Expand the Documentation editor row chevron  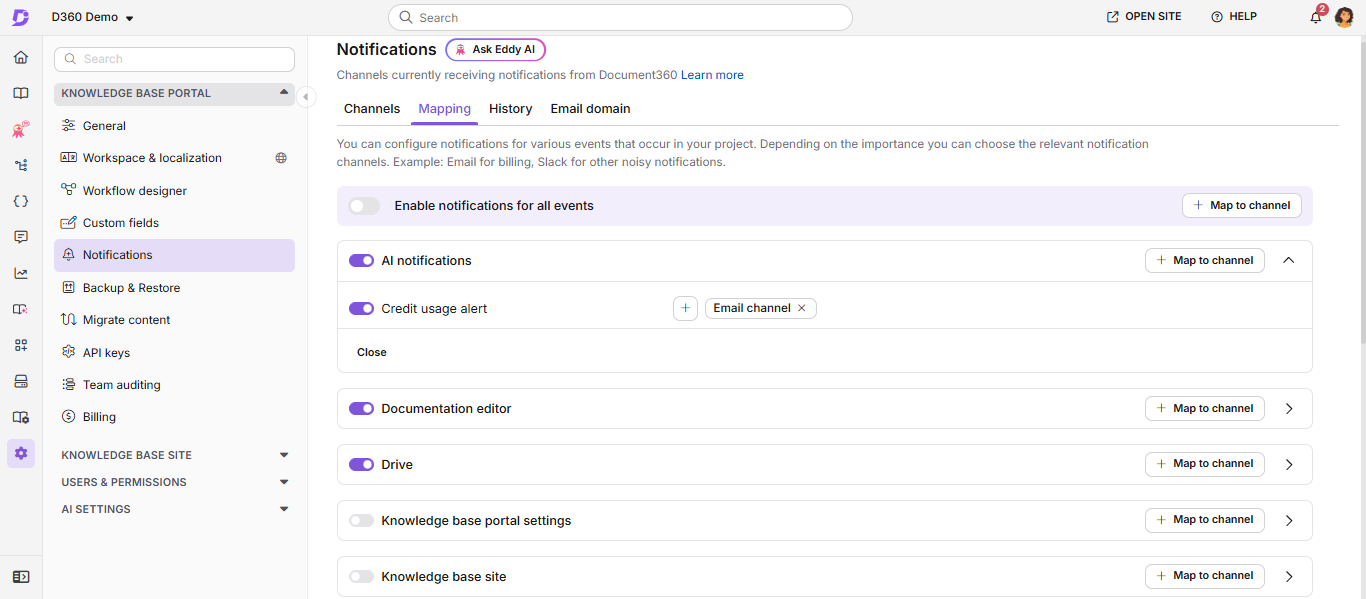[1289, 409]
